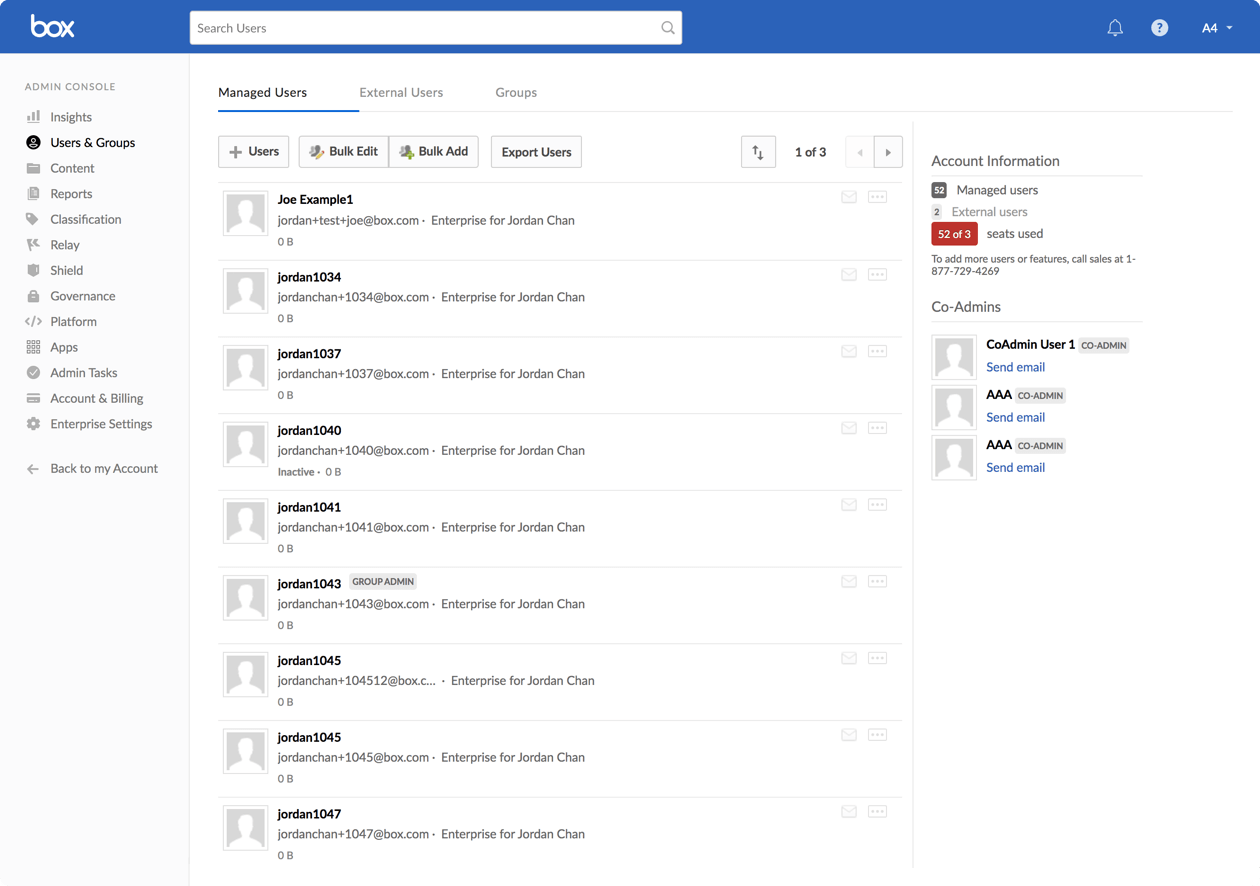Open the jordan1034 user name
The image size is (1260, 886).
[309, 276]
